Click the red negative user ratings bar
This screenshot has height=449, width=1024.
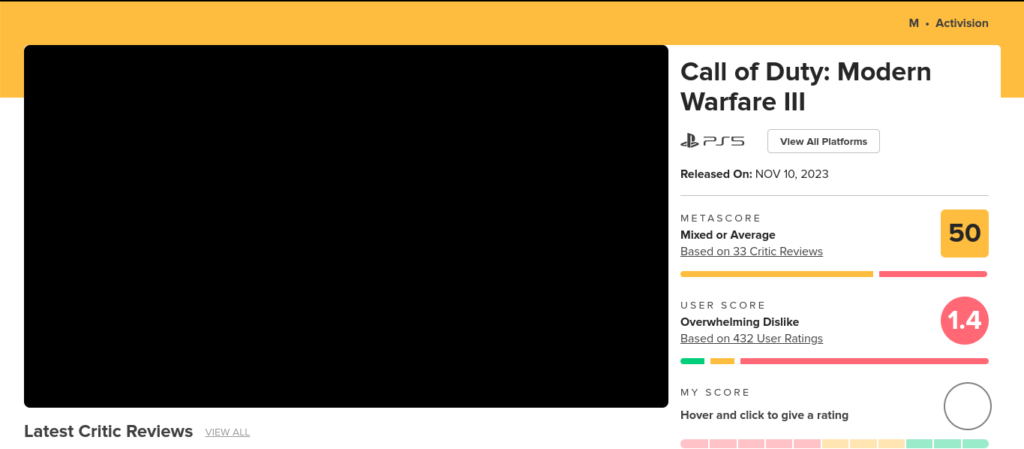[x=864, y=361]
